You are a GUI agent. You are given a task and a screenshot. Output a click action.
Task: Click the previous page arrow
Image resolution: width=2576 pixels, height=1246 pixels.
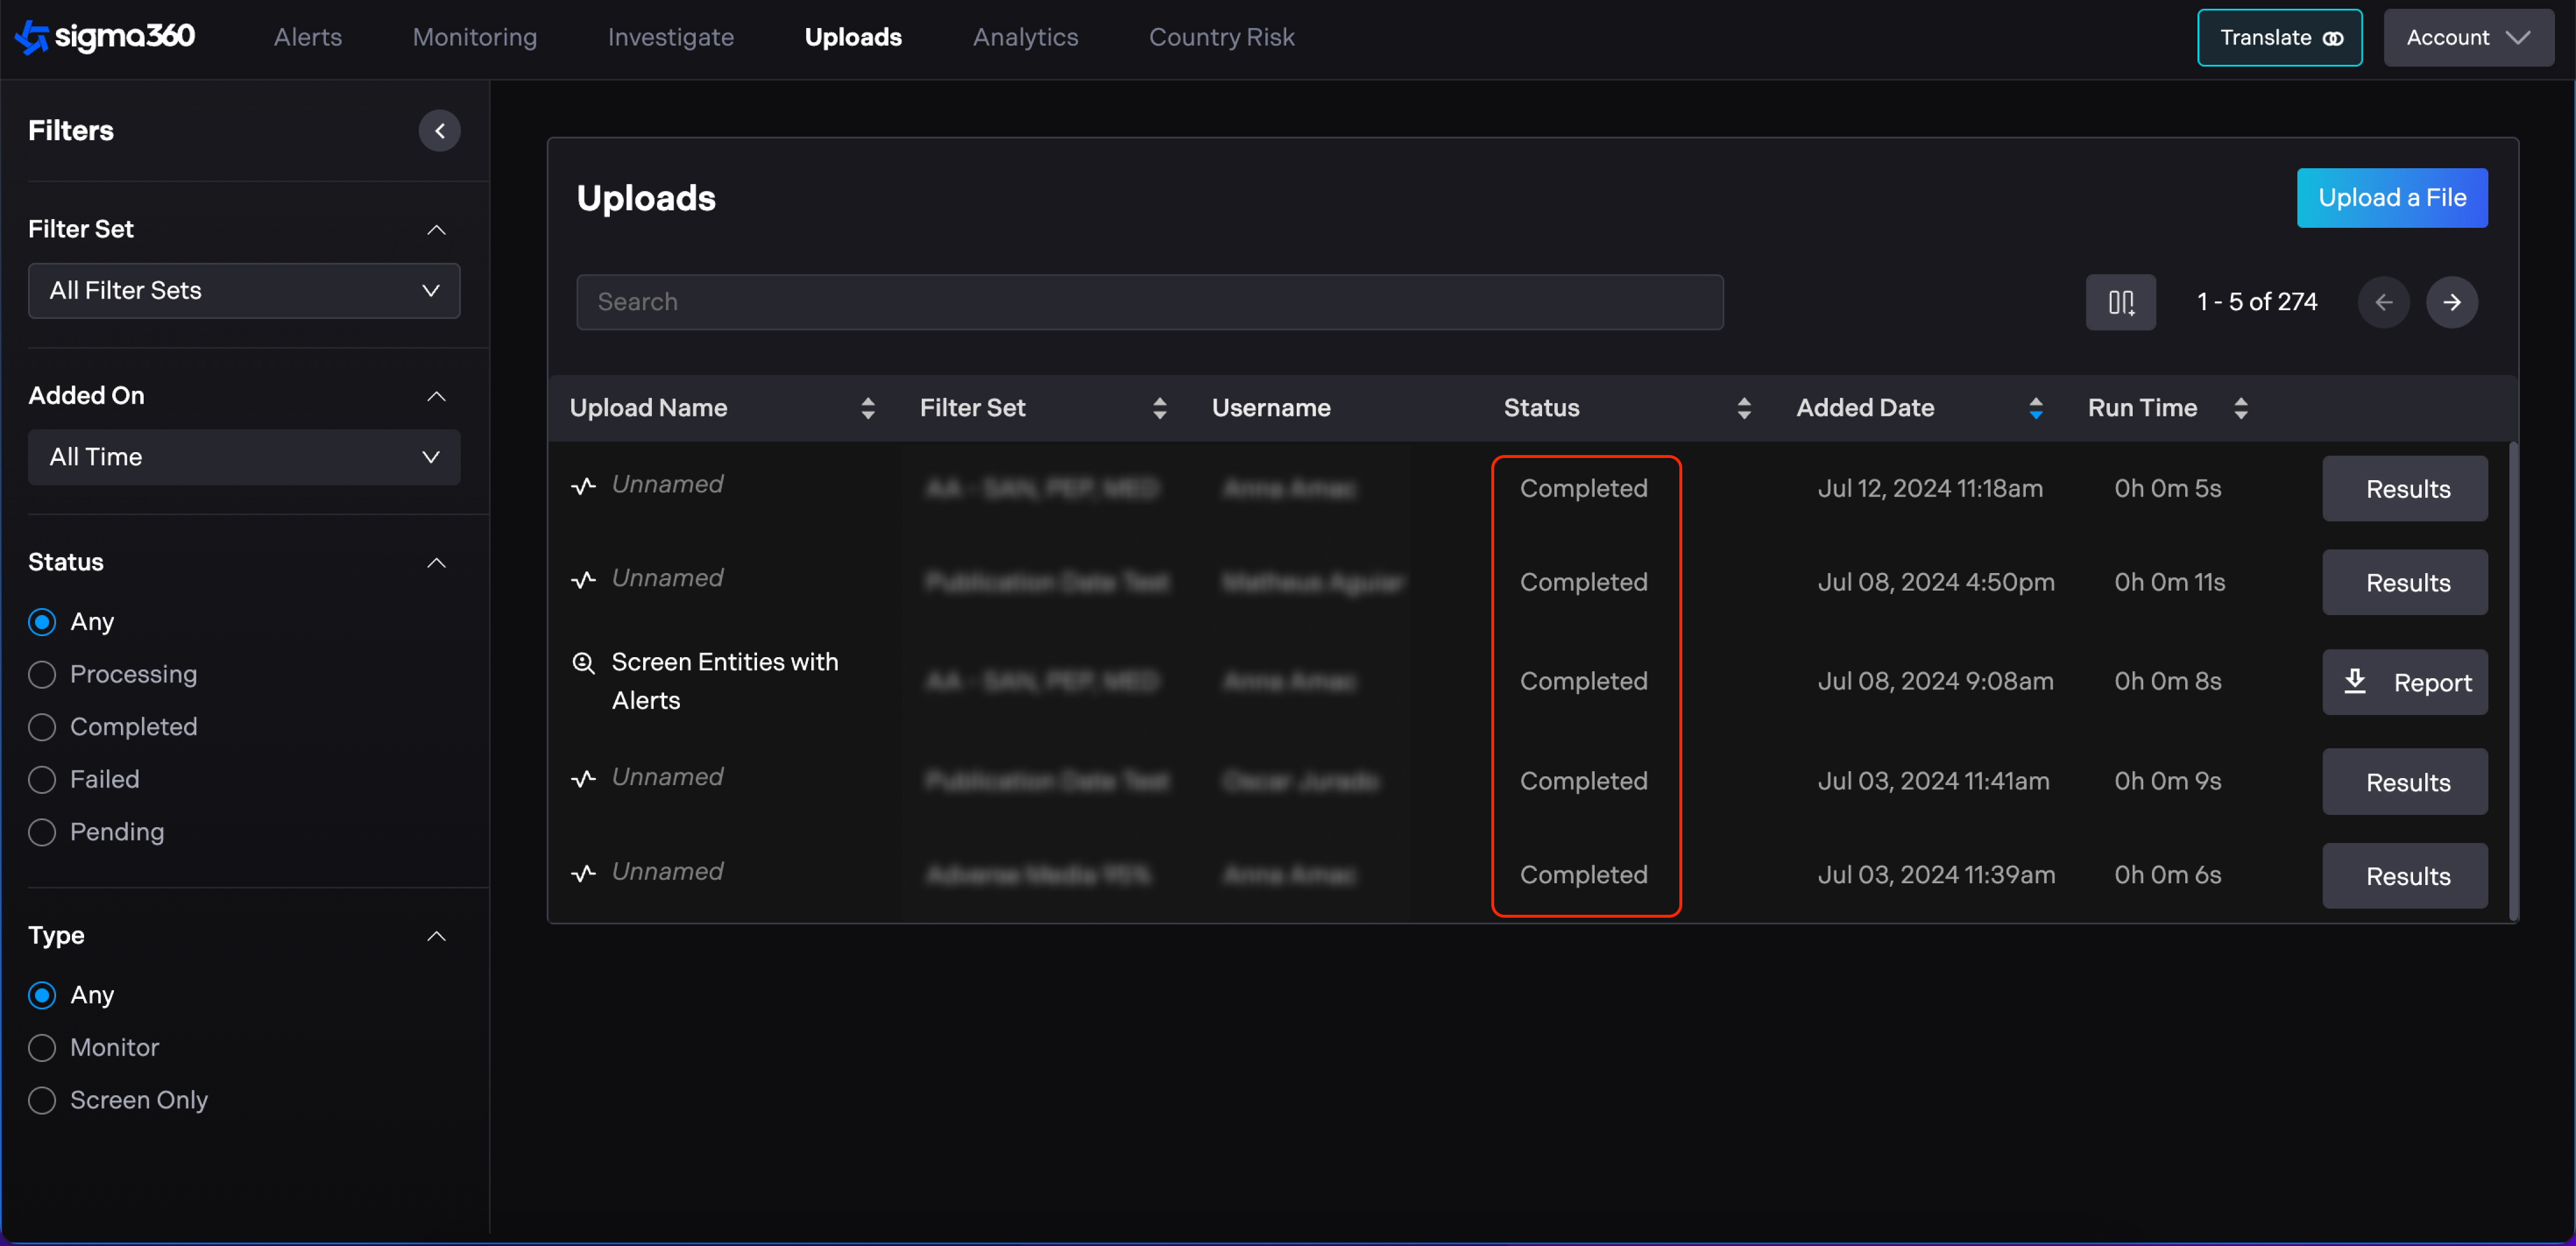click(2383, 302)
